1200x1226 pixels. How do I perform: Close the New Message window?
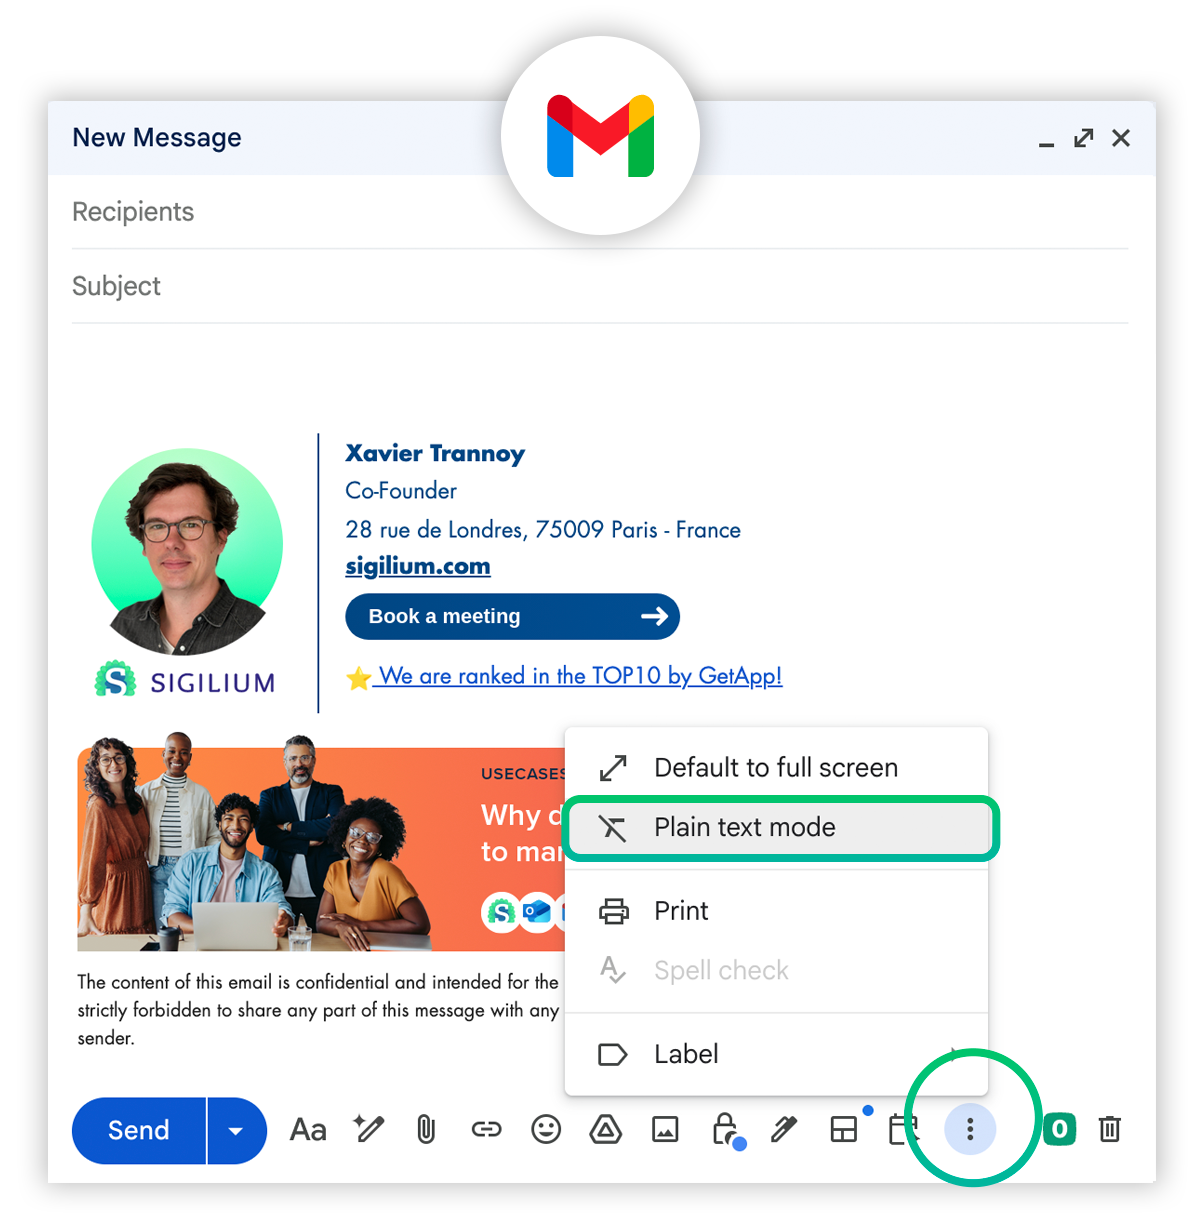coord(1121,138)
